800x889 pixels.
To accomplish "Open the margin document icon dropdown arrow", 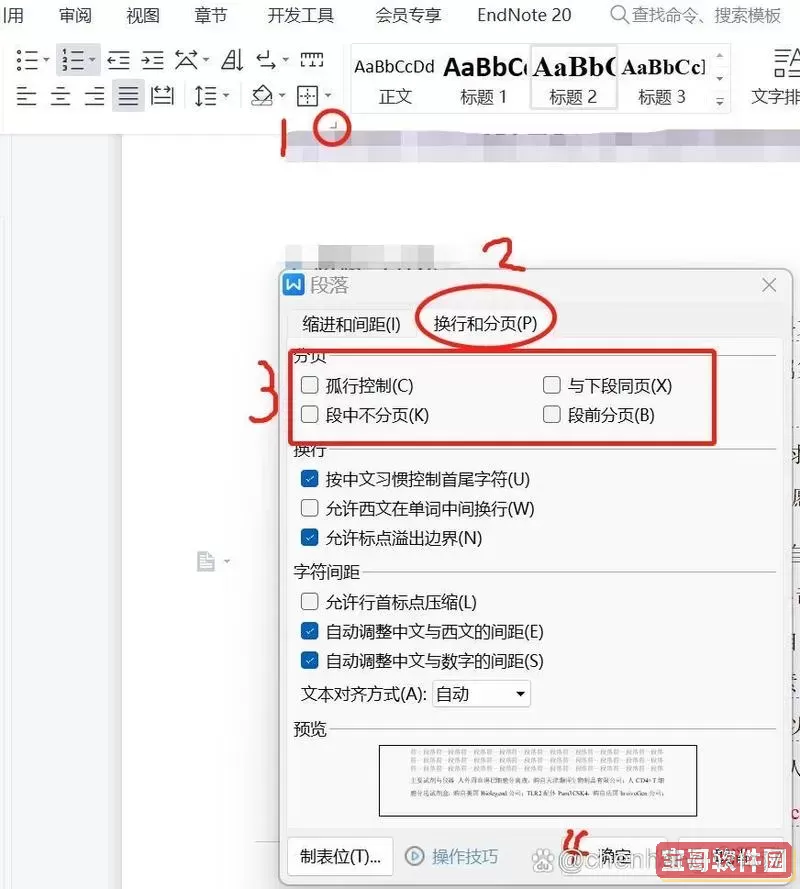I will (x=227, y=561).
